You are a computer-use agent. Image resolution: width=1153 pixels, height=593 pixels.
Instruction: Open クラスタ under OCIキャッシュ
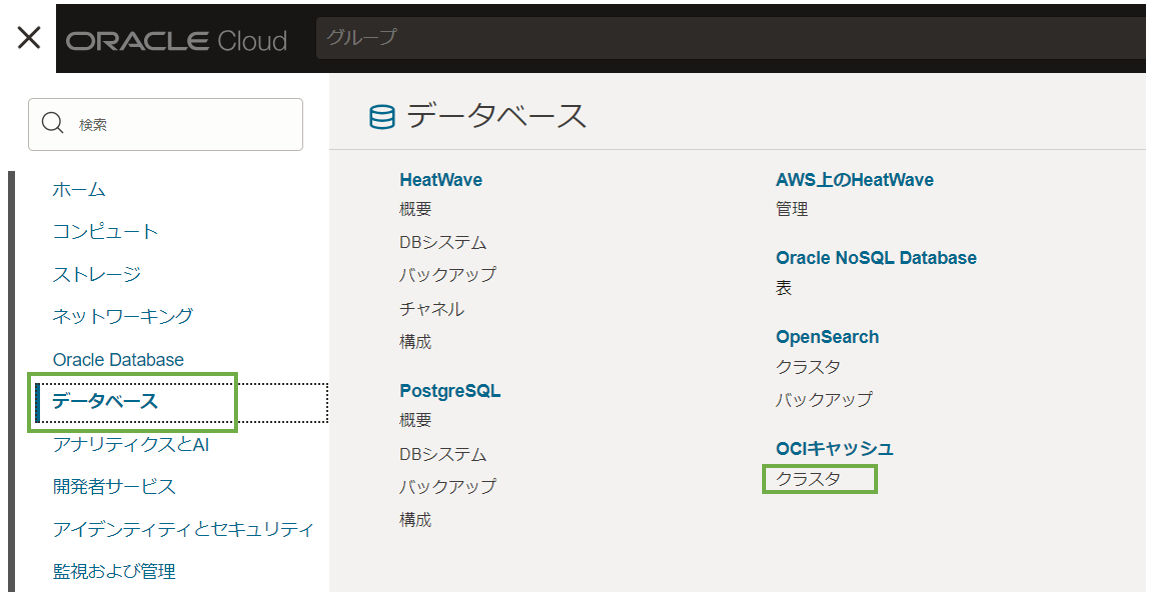808,479
